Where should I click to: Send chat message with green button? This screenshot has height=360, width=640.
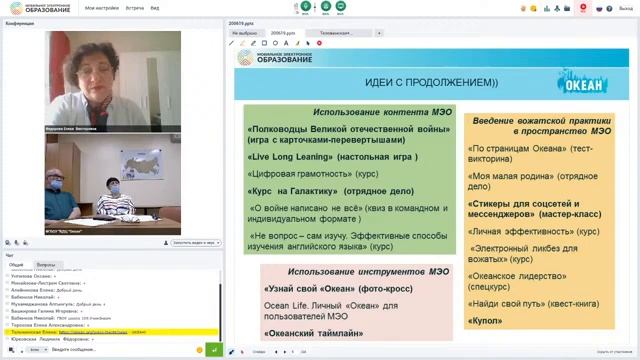tap(214, 350)
